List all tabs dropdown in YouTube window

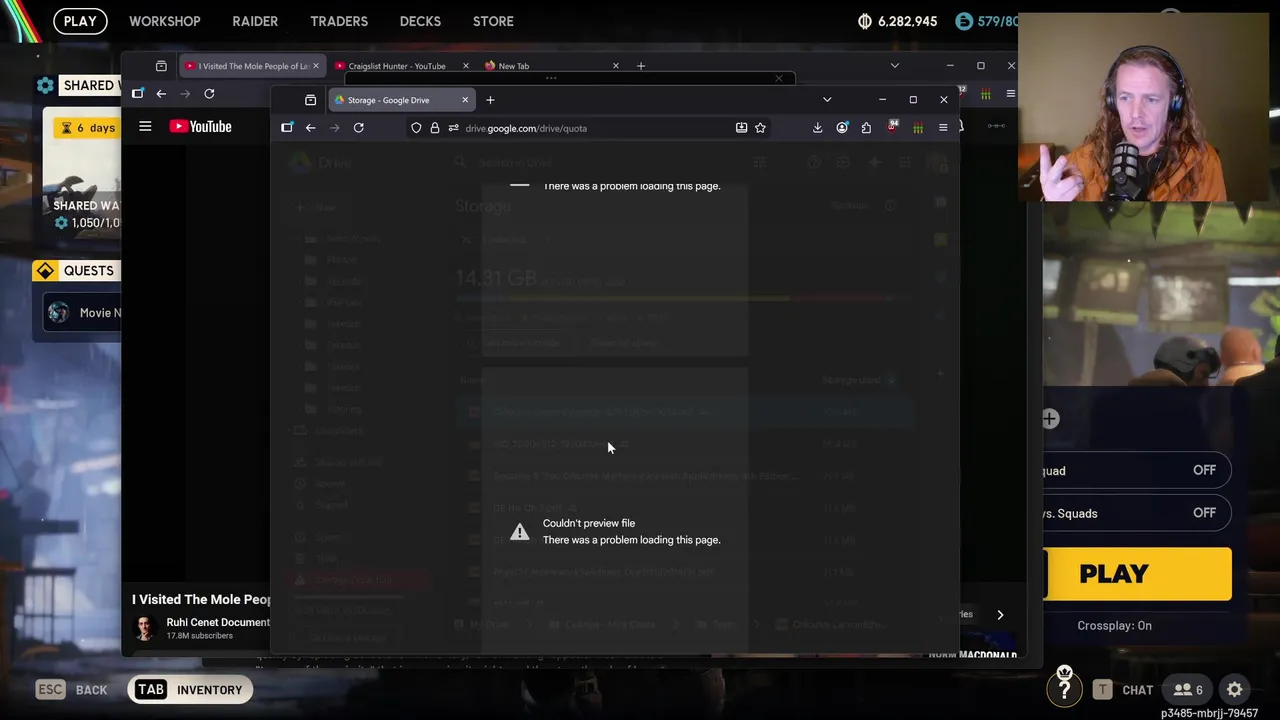[894, 66]
